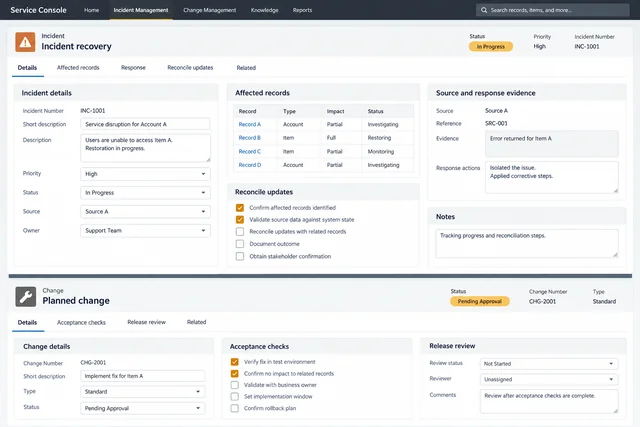The height and width of the screenshot is (427, 640).
Task: Switch to Reconcile updates tab
Action: 190,68
